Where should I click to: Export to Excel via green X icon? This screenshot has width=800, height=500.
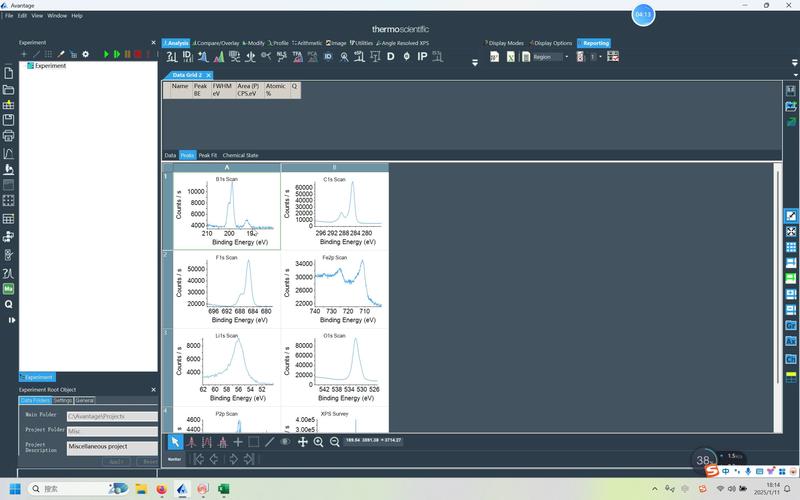pyautogui.click(x=510, y=57)
